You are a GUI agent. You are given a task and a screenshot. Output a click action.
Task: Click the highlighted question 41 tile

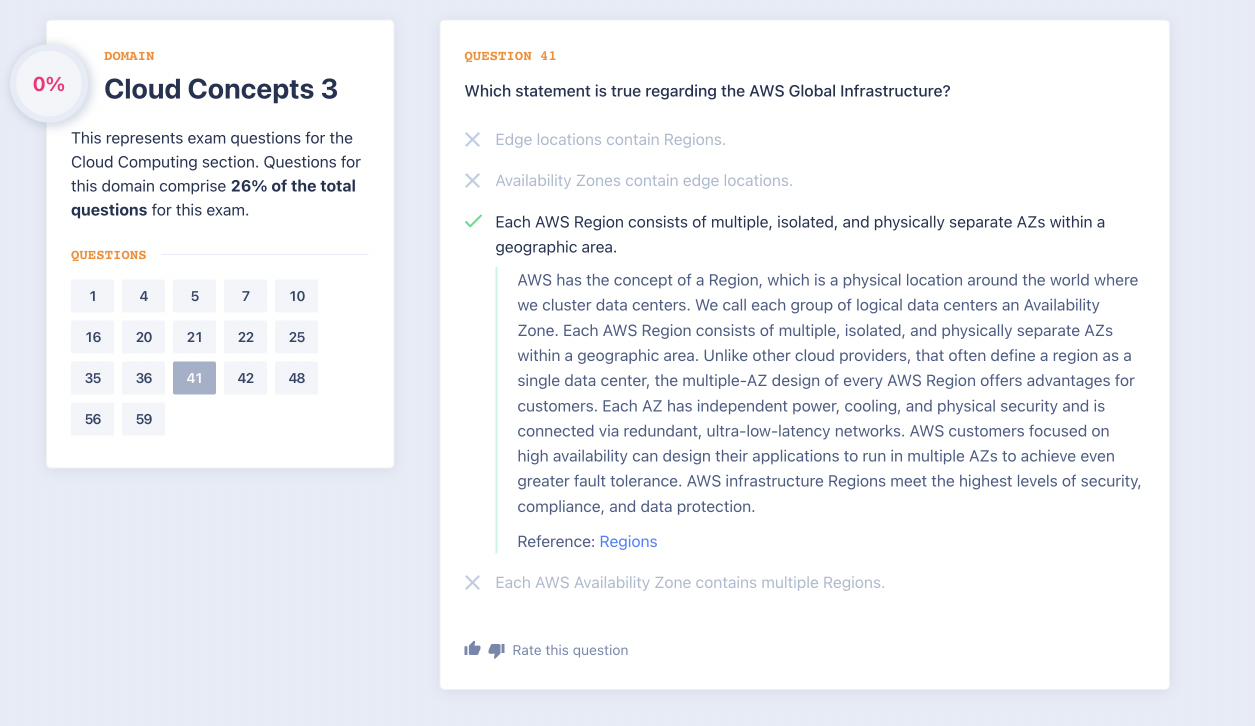(x=194, y=378)
